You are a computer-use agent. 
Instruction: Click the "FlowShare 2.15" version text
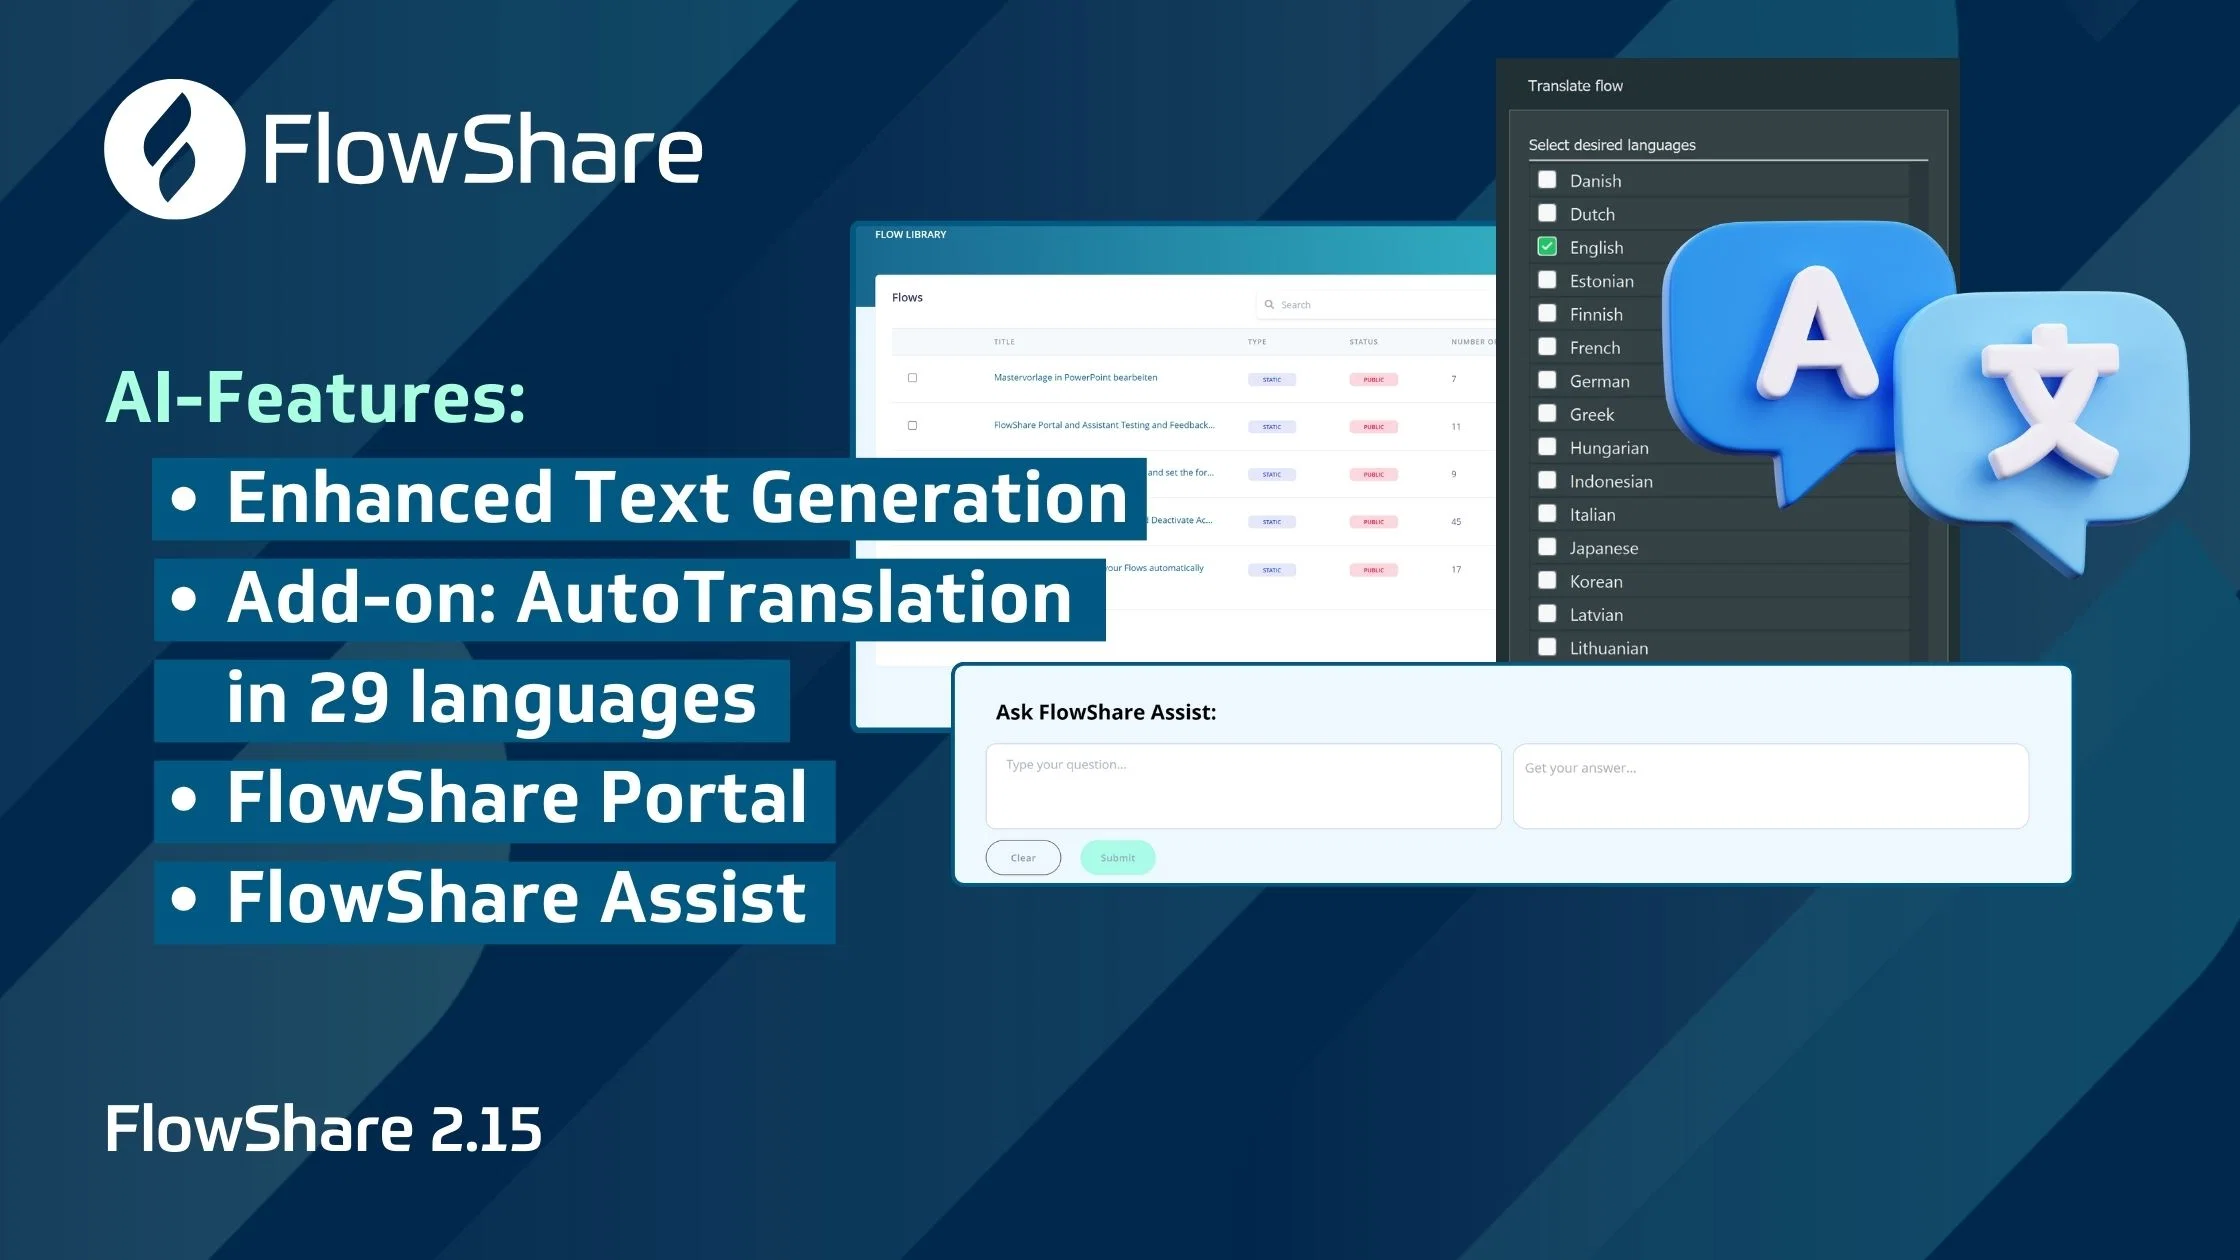click(323, 1129)
